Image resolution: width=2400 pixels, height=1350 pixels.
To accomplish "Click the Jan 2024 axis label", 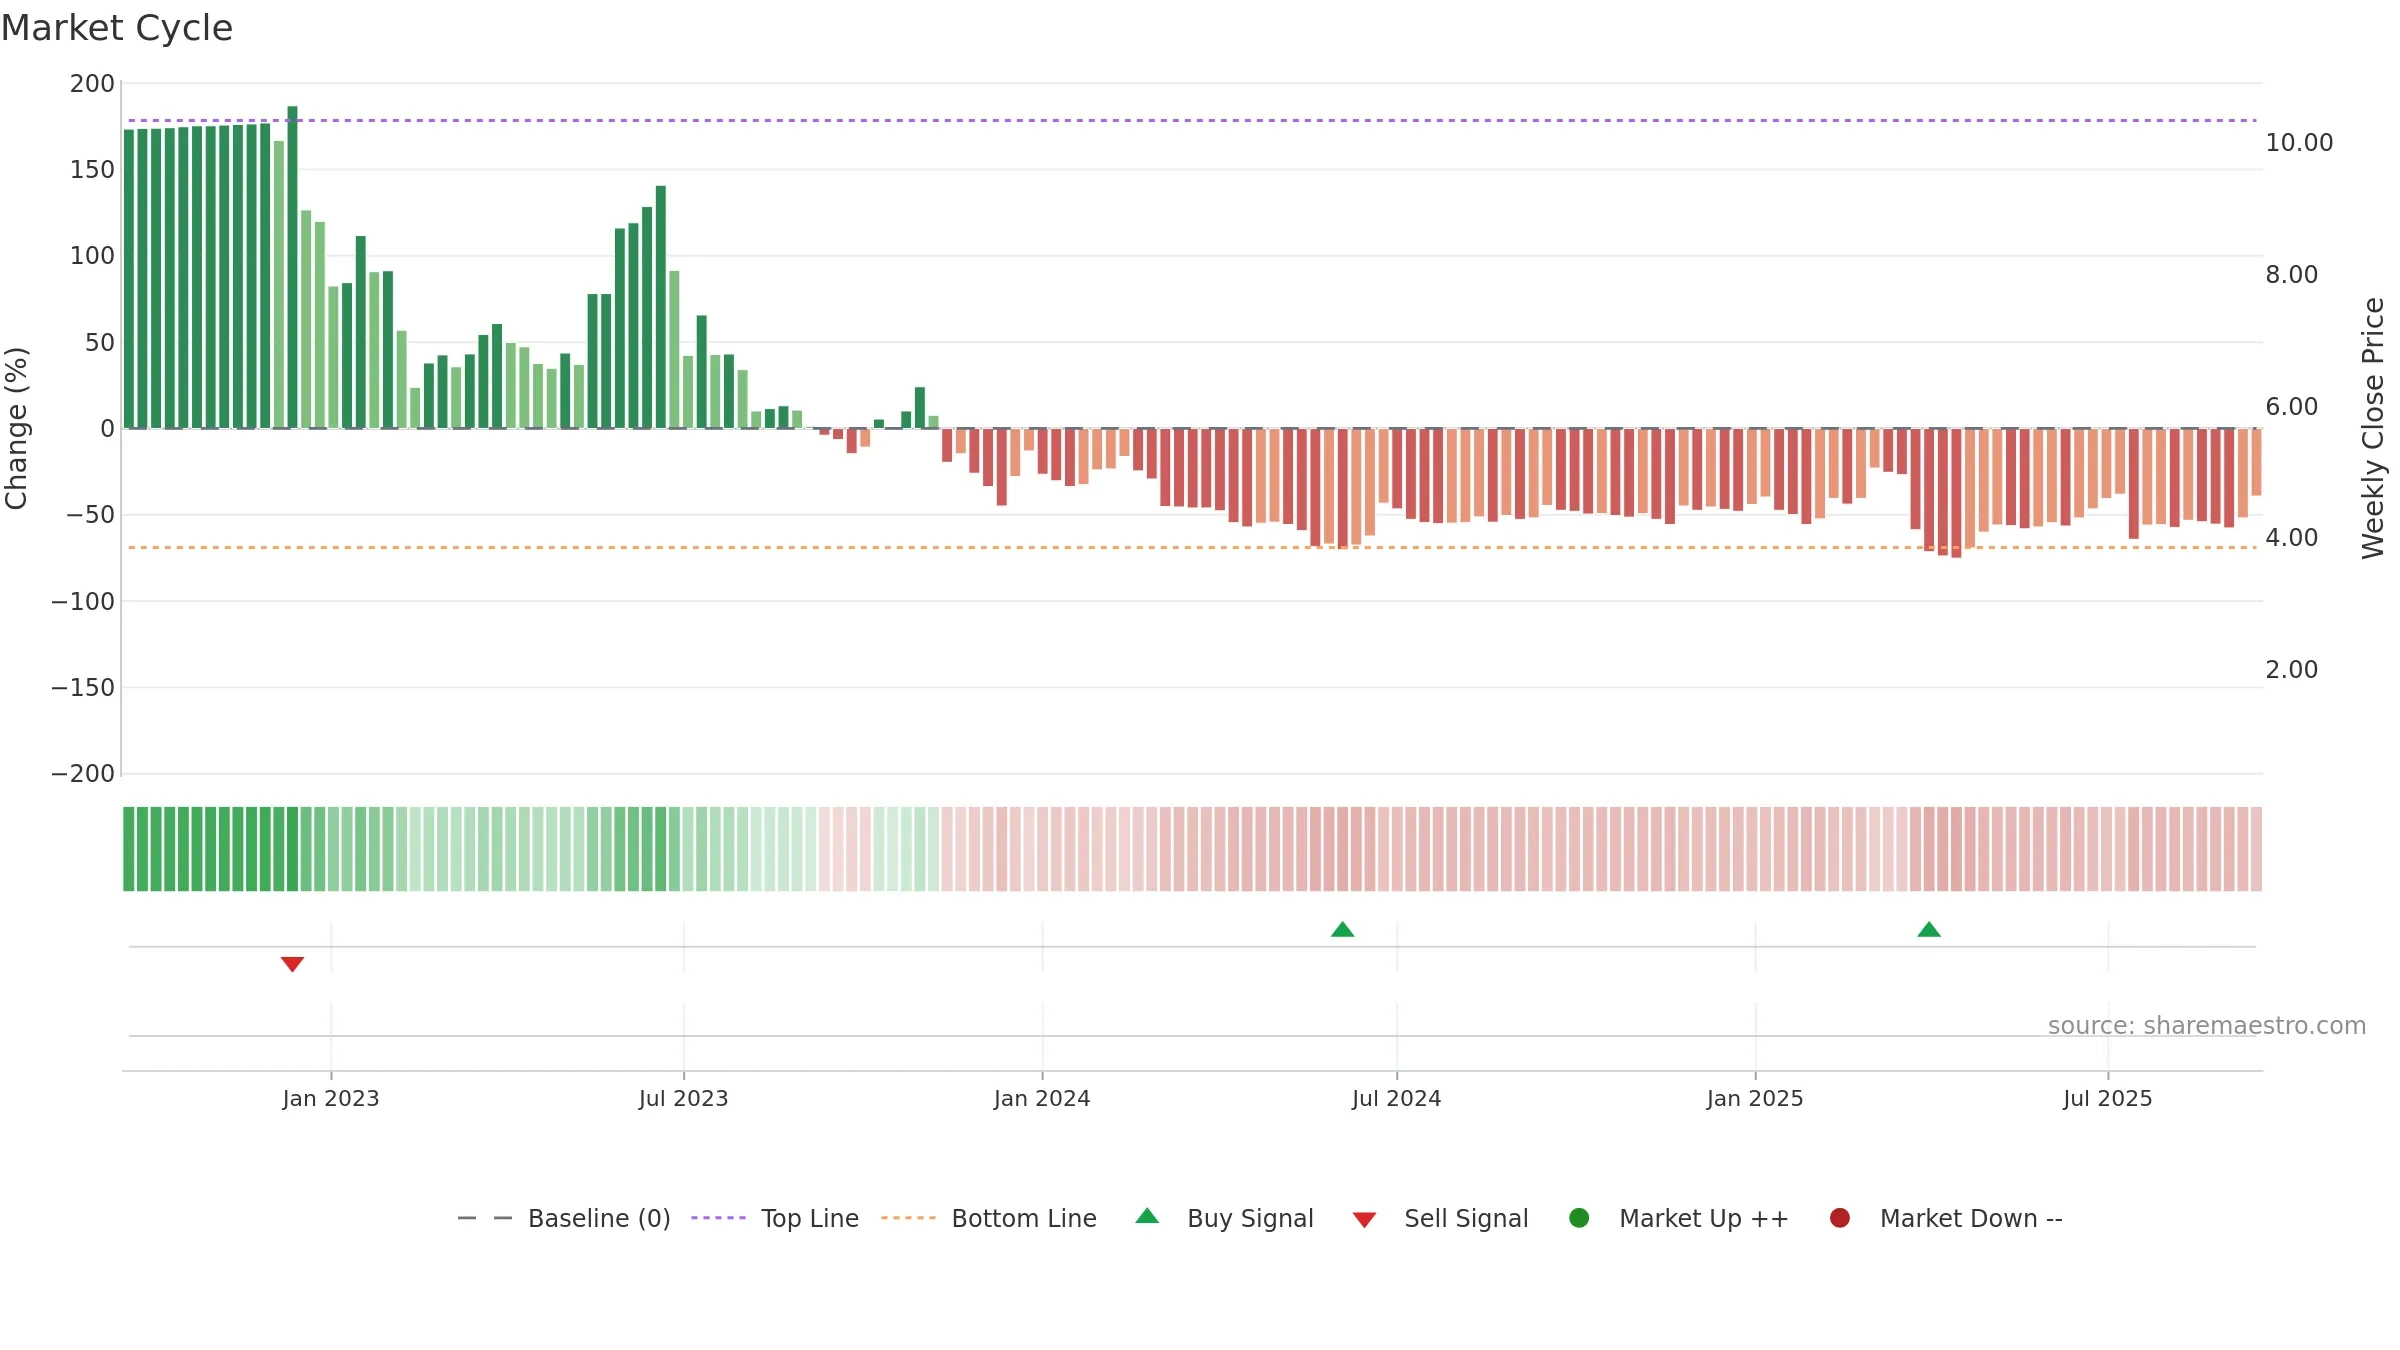I will click(1042, 1099).
